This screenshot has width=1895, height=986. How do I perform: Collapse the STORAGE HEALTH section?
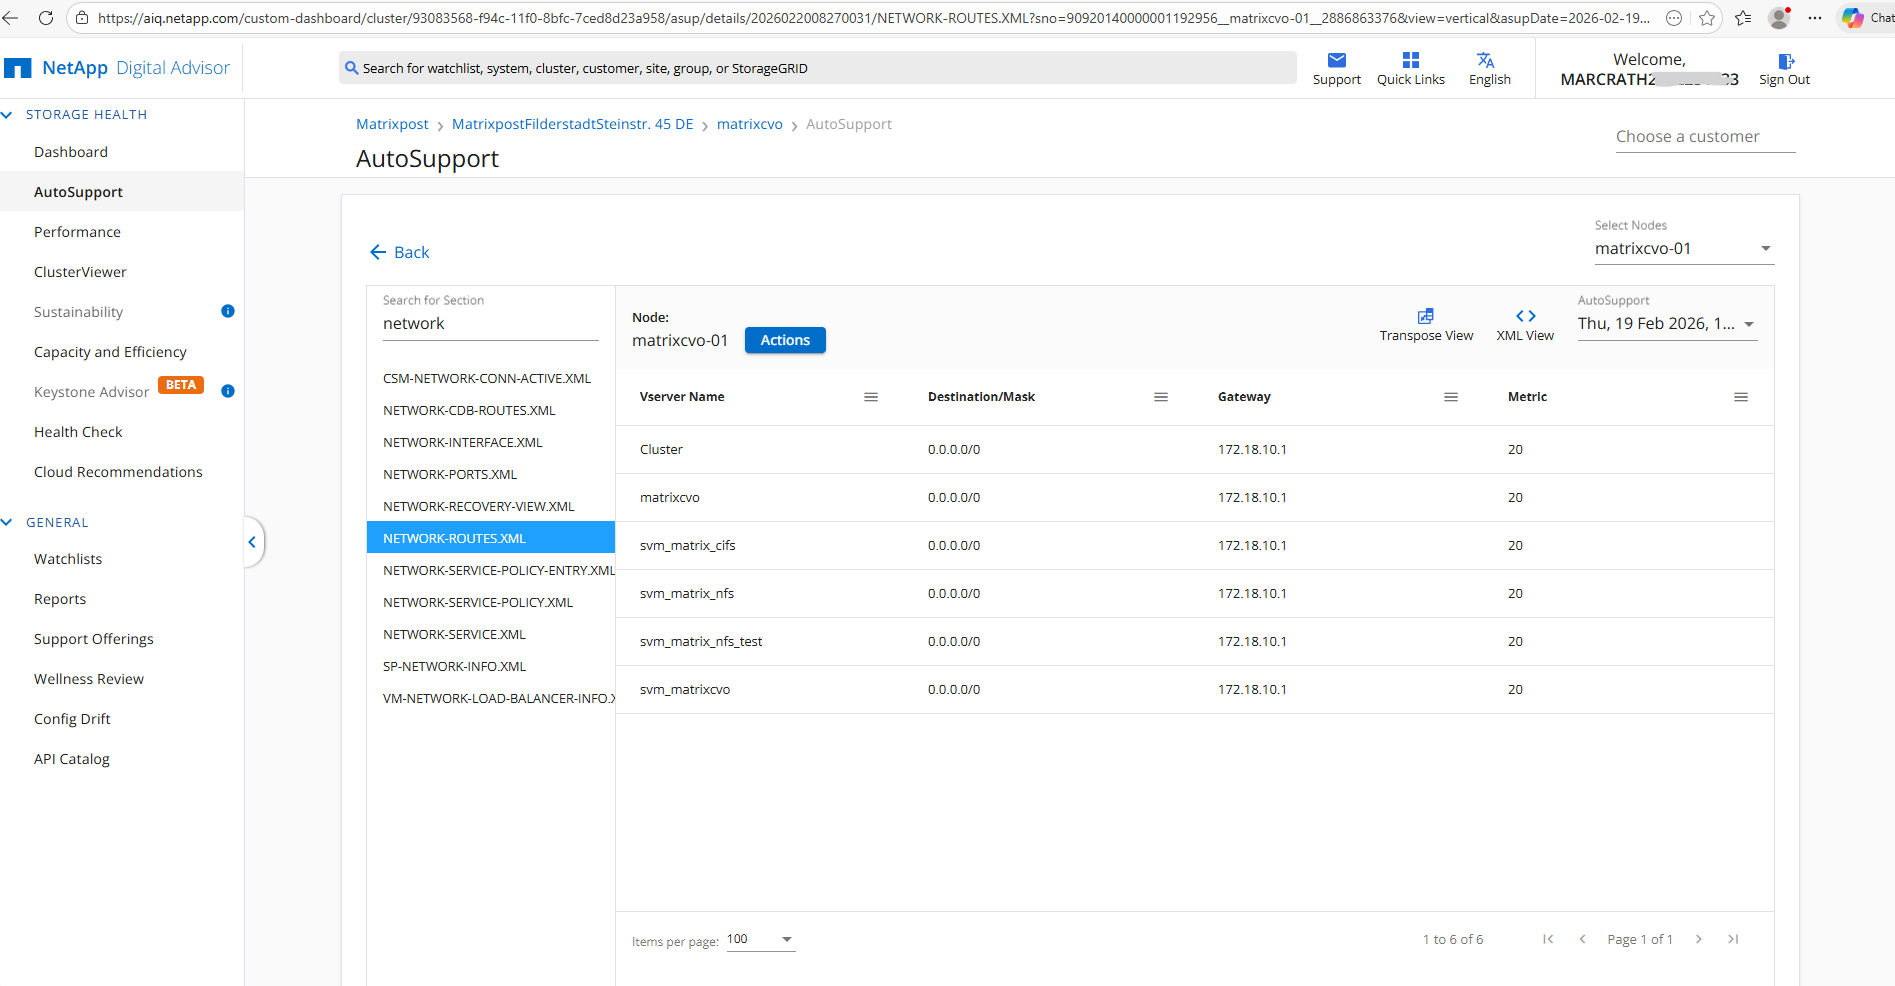coord(8,115)
